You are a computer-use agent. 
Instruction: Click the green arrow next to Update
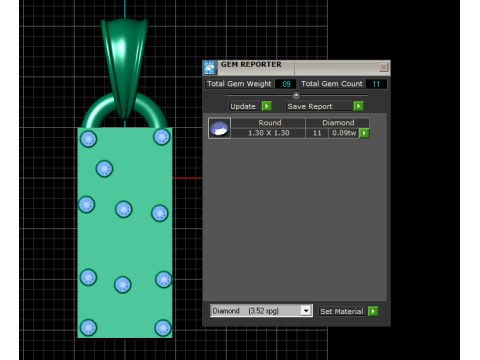pyautogui.click(x=267, y=106)
